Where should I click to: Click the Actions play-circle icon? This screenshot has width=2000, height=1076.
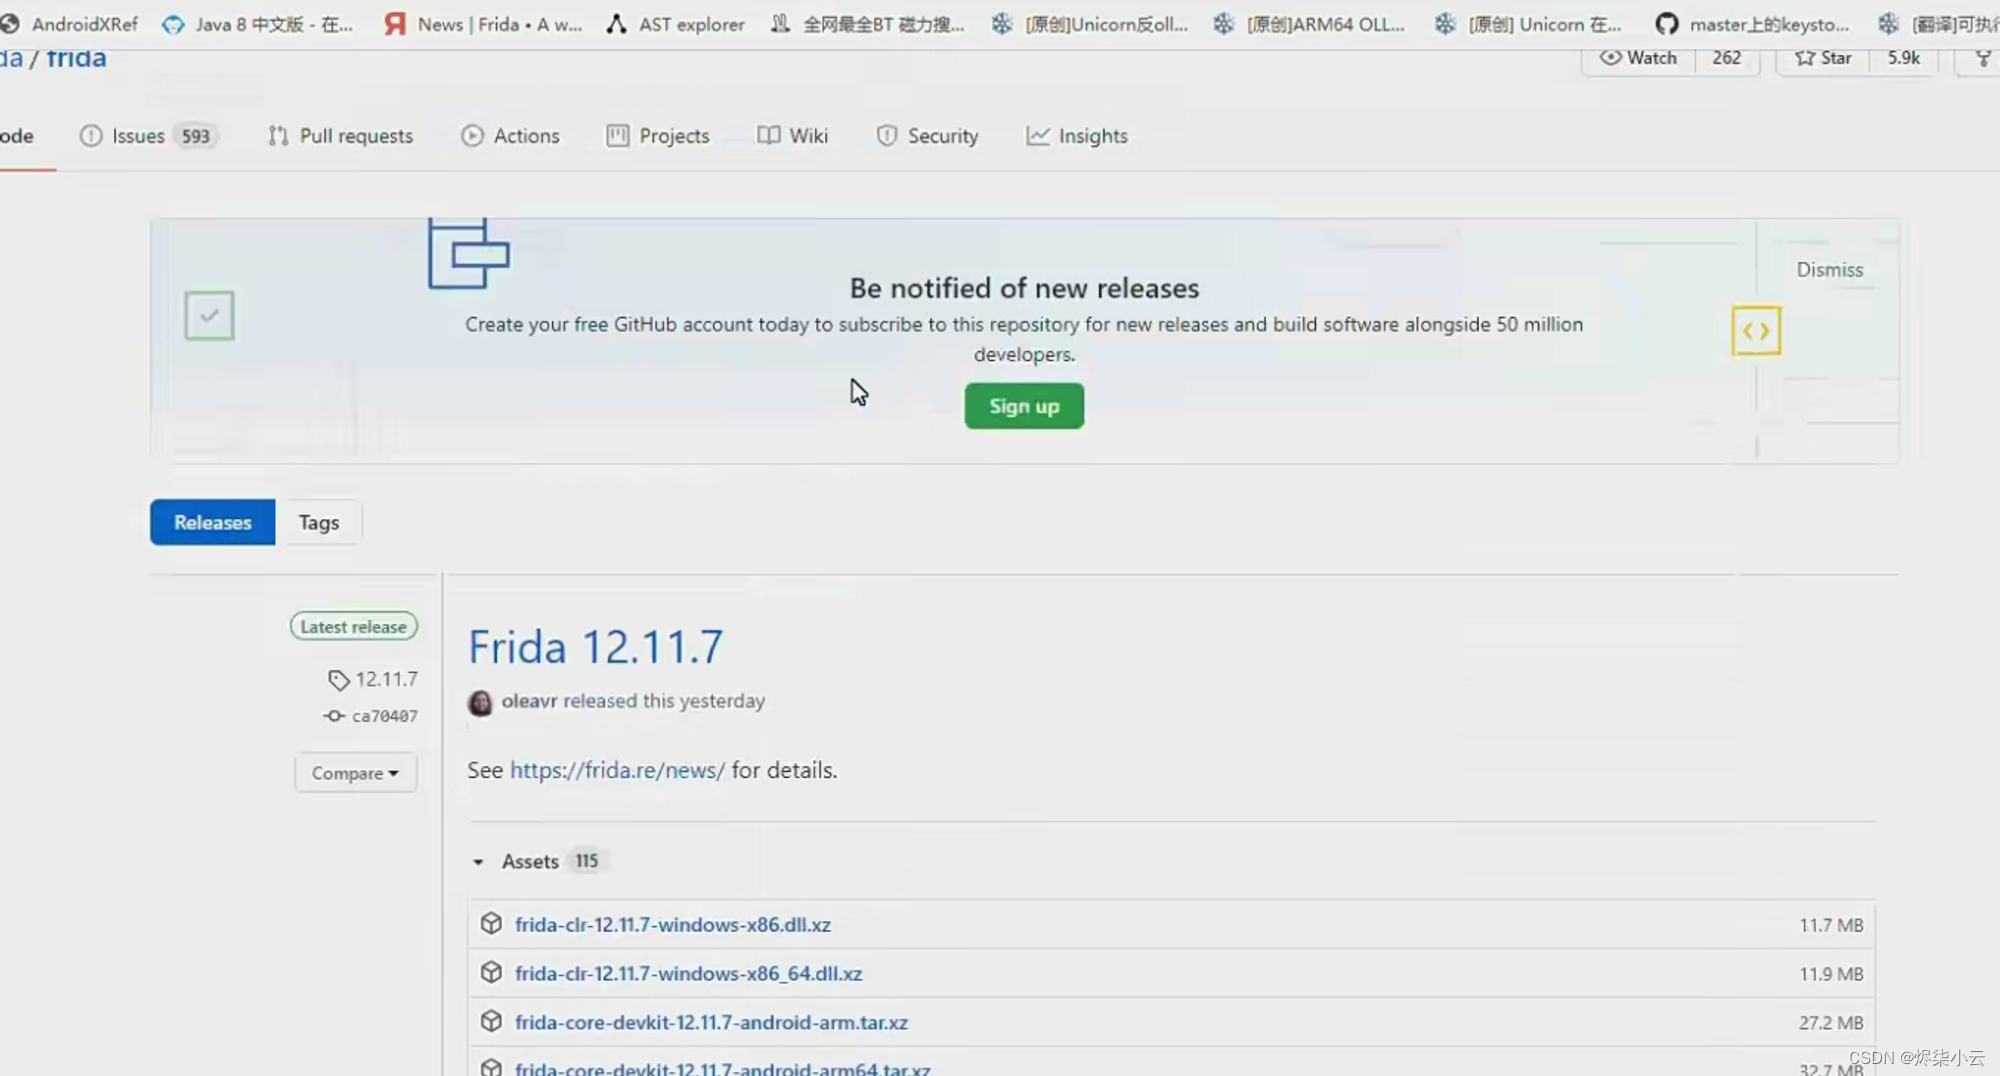click(472, 136)
